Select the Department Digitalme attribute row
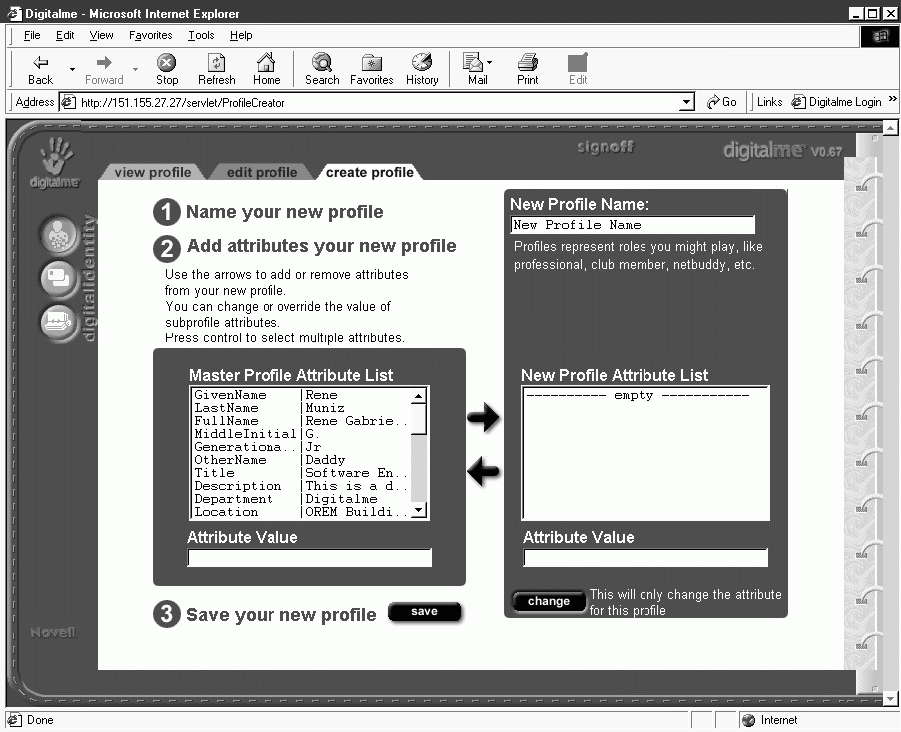This screenshot has width=901, height=732. click(302, 499)
